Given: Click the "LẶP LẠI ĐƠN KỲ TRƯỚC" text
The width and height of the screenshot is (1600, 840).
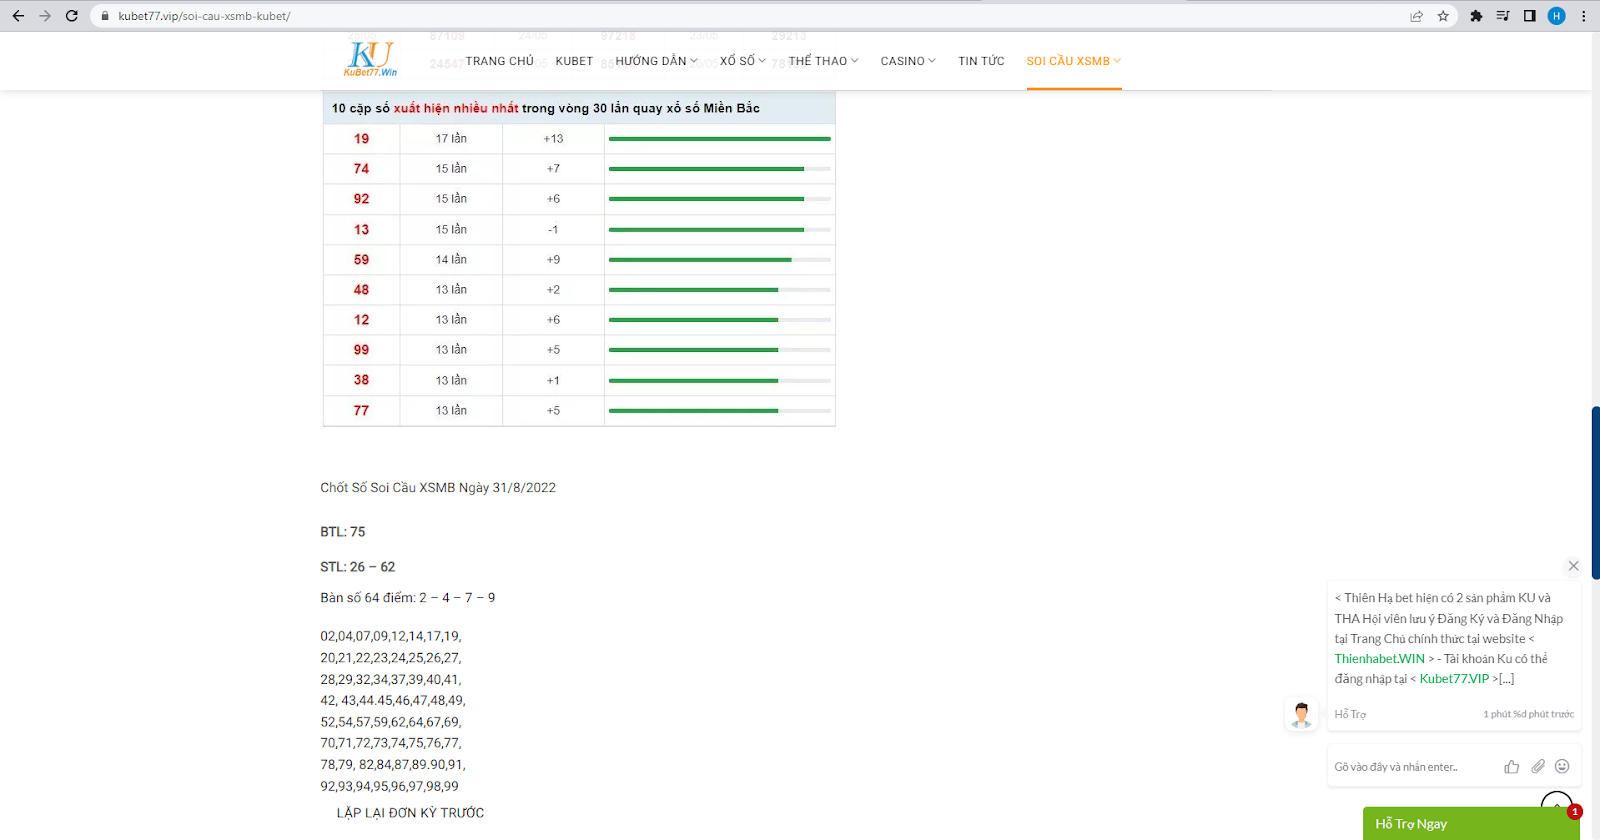Looking at the screenshot, I should pyautogui.click(x=410, y=813).
